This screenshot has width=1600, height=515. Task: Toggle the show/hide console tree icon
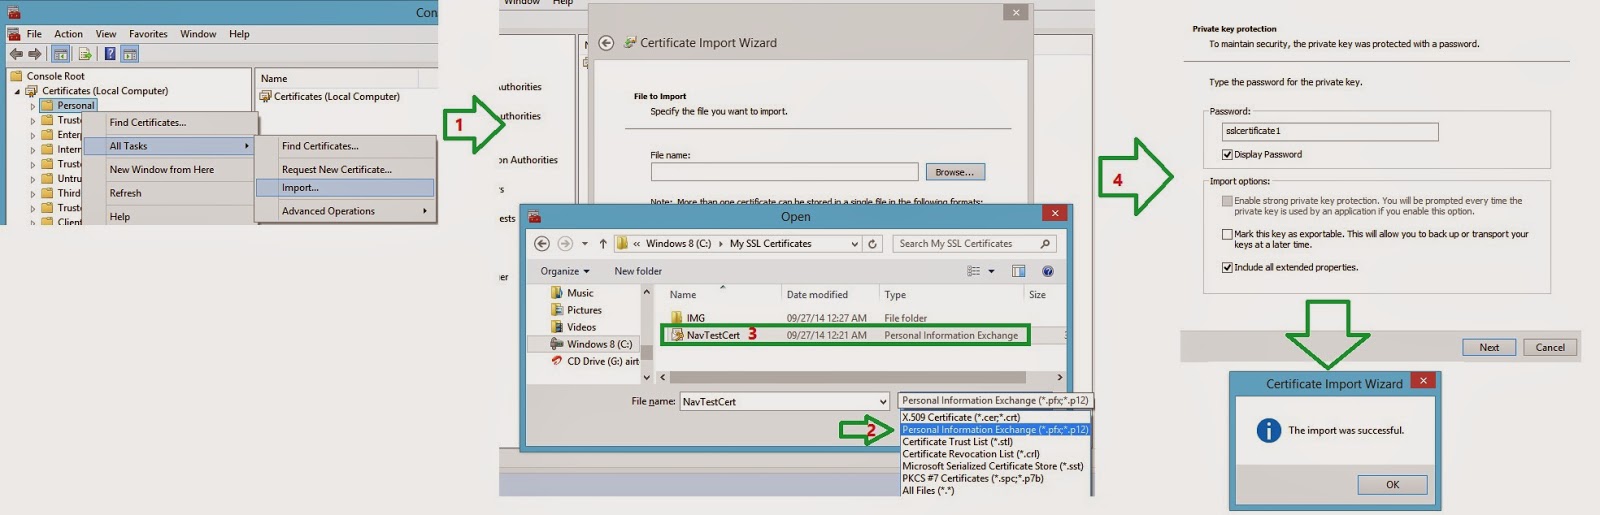tap(61, 54)
